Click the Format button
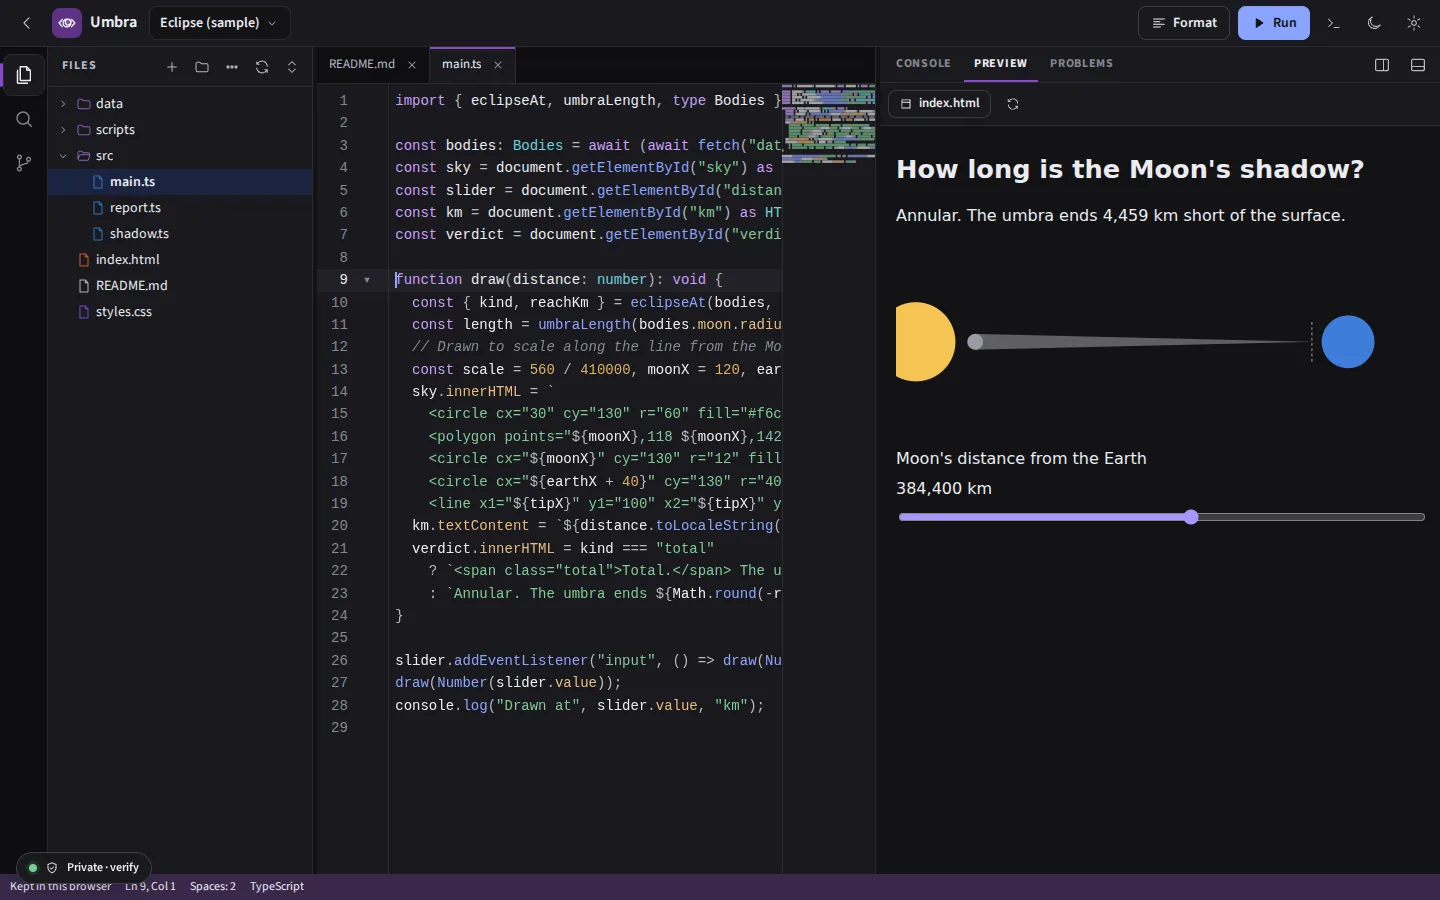Image resolution: width=1440 pixels, height=900 pixels. point(1184,23)
